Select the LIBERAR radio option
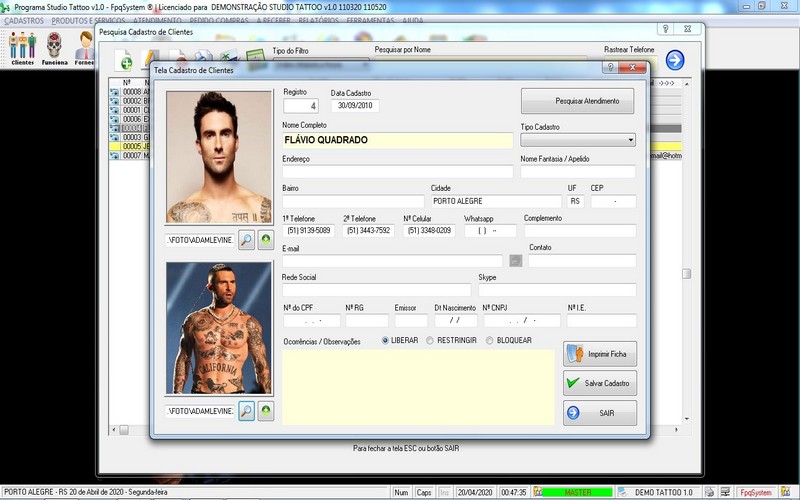Screen dimensions: 800x500 [x=385, y=340]
